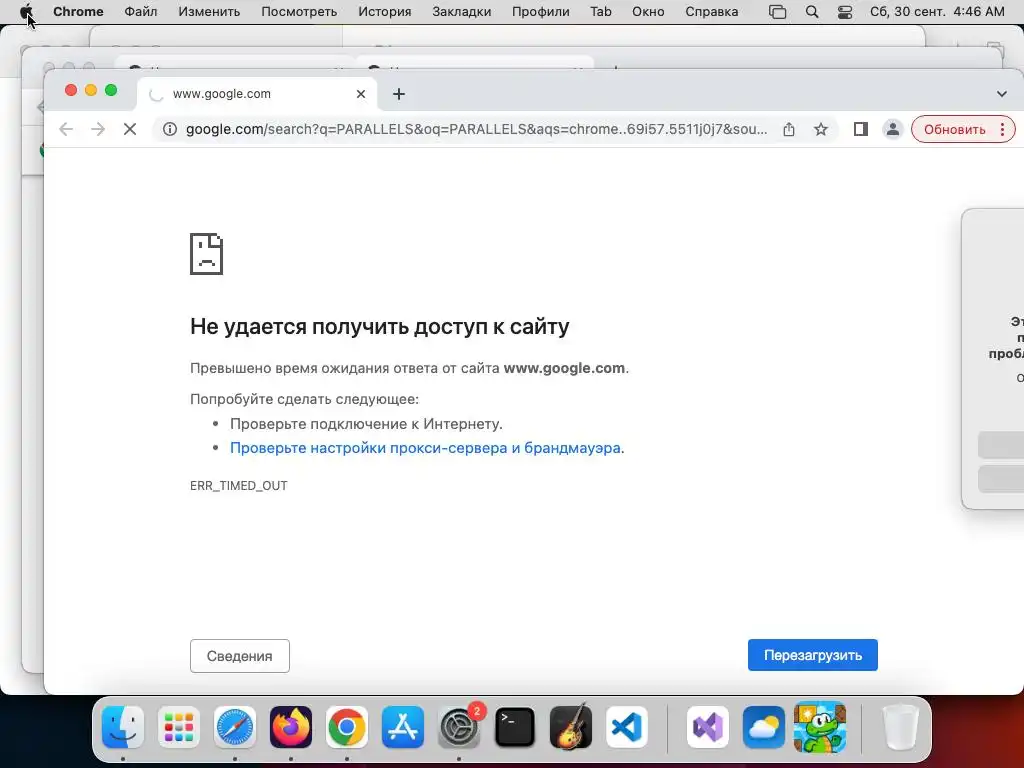Open the История menu
Screen dimensions: 1024x768
click(x=385, y=12)
